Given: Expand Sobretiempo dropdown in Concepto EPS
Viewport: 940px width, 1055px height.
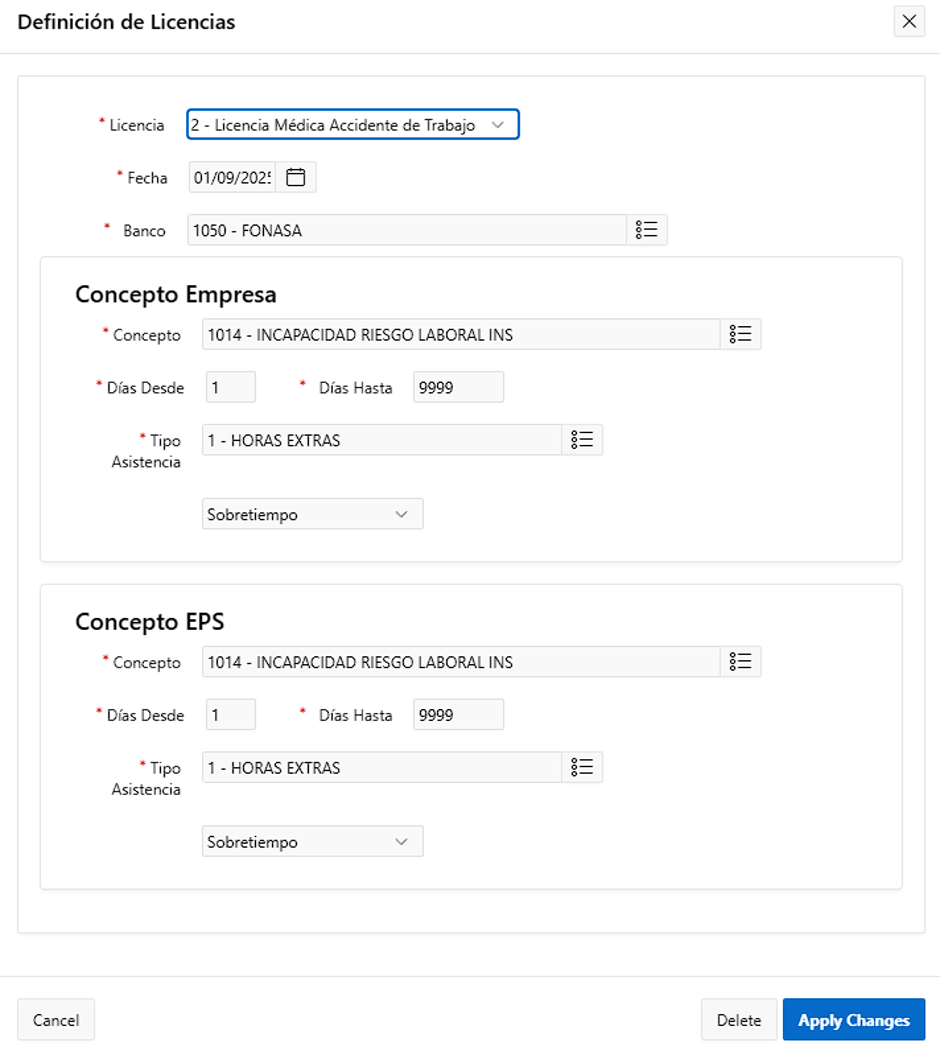Looking at the screenshot, I should coord(312,842).
